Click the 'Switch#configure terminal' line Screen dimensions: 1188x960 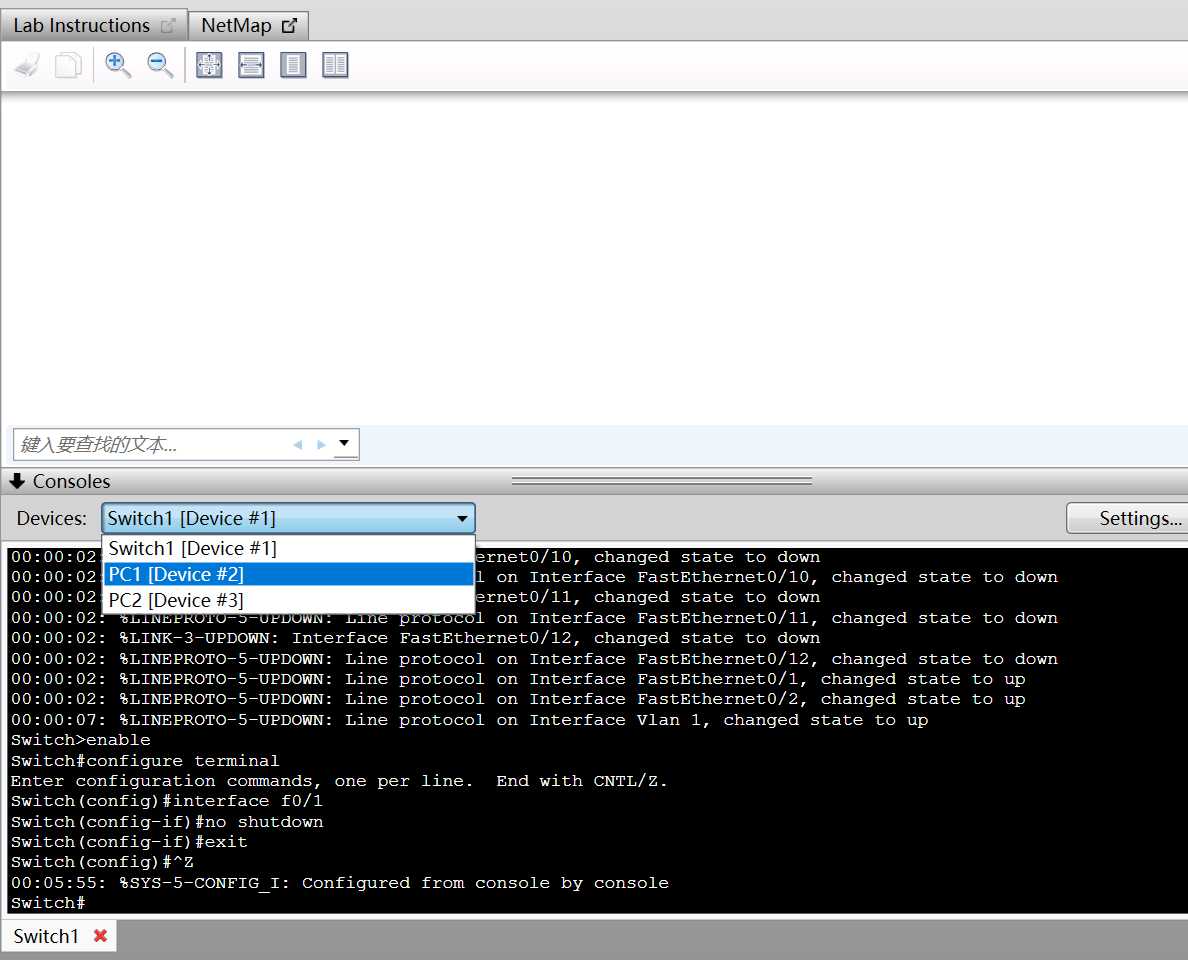[x=145, y=761]
